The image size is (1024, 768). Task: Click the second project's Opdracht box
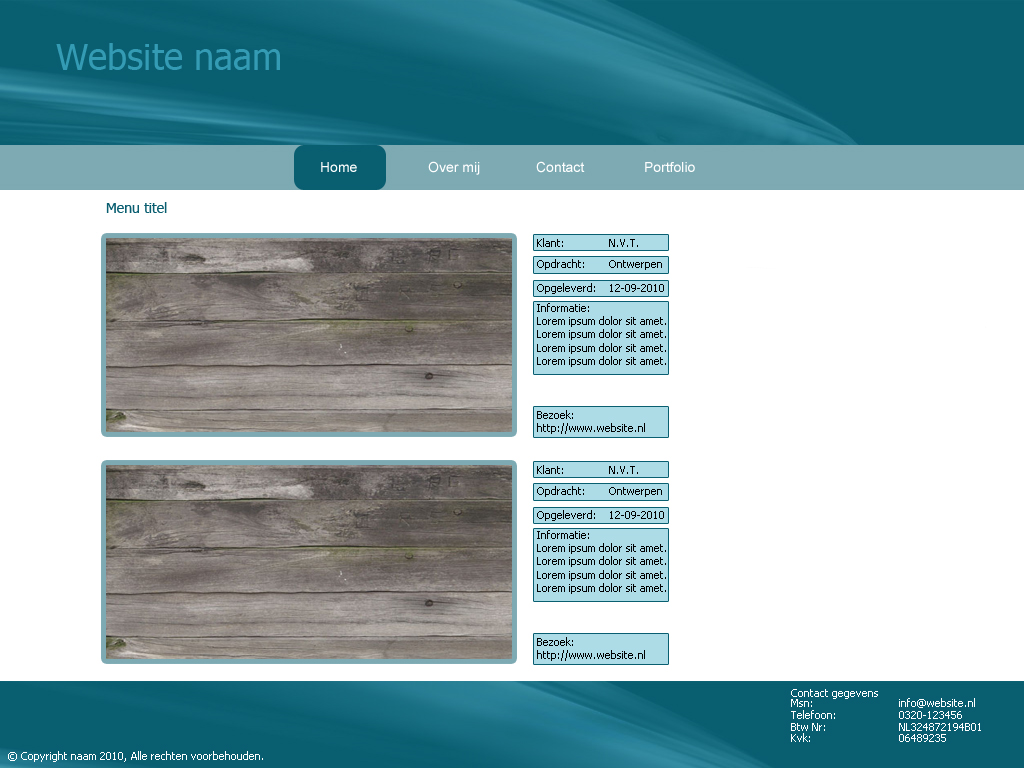click(x=600, y=492)
